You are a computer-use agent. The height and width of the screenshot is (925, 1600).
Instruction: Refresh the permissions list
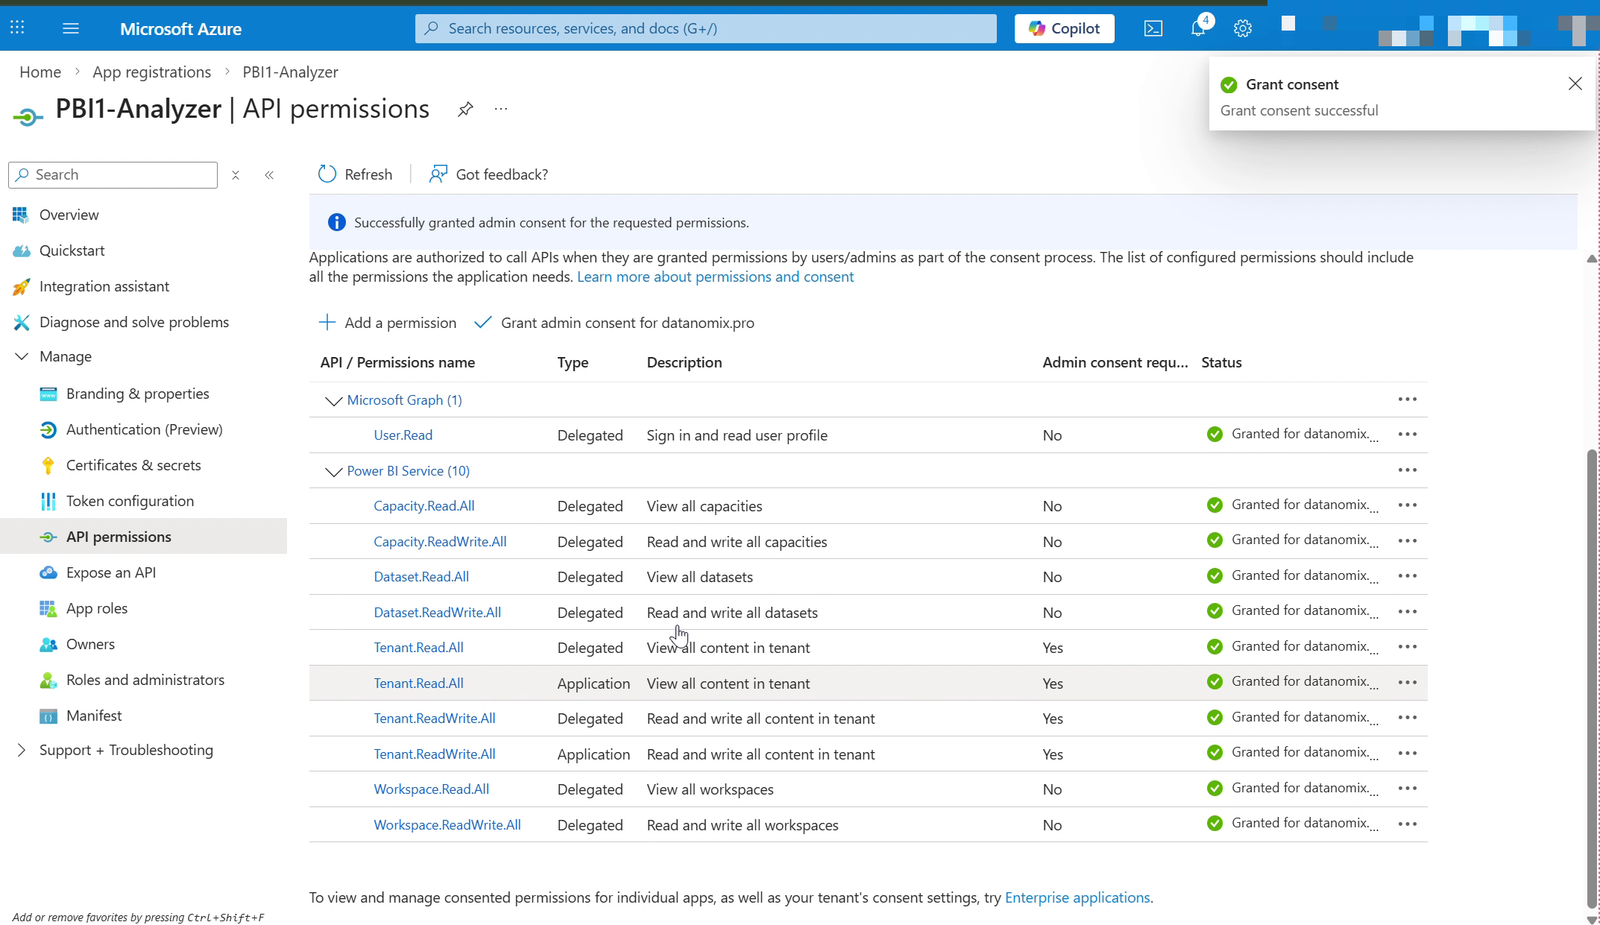pyautogui.click(x=355, y=174)
